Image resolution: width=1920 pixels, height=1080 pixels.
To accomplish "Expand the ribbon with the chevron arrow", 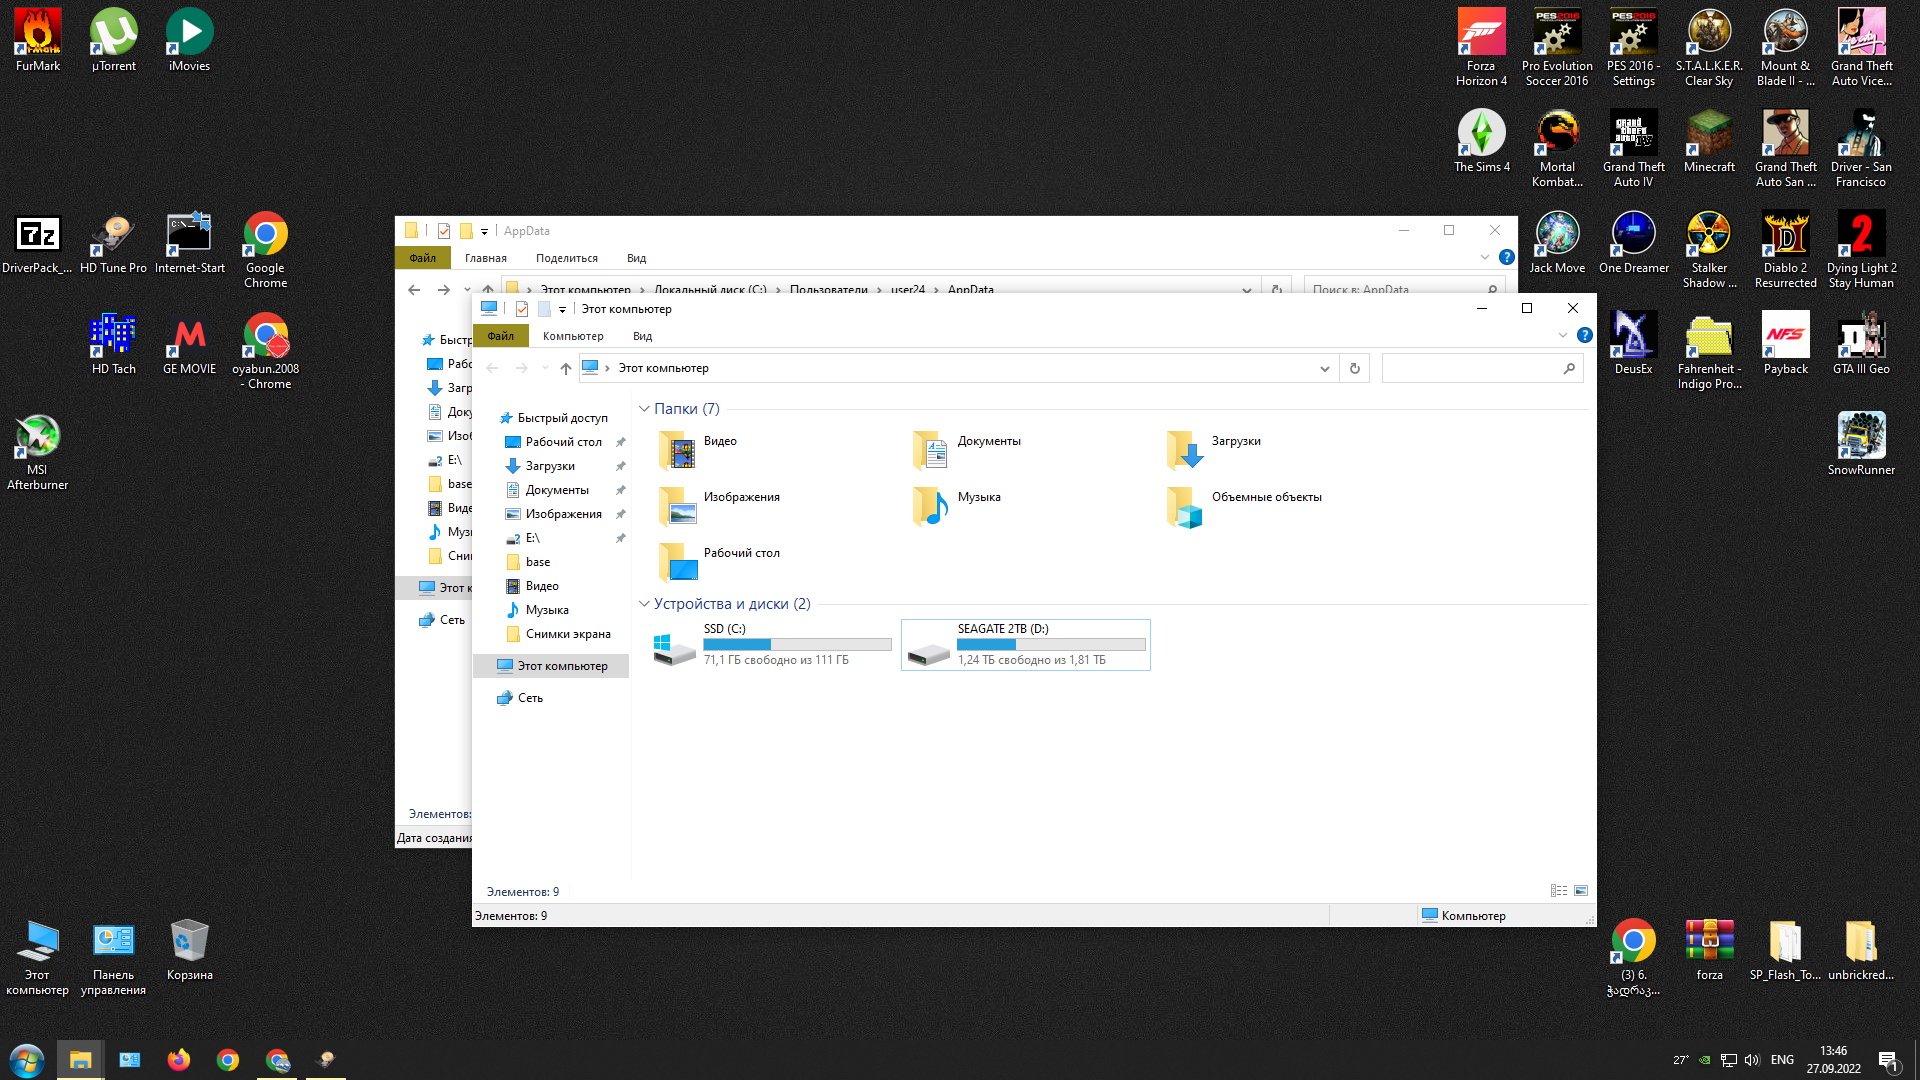I will click(x=1563, y=336).
